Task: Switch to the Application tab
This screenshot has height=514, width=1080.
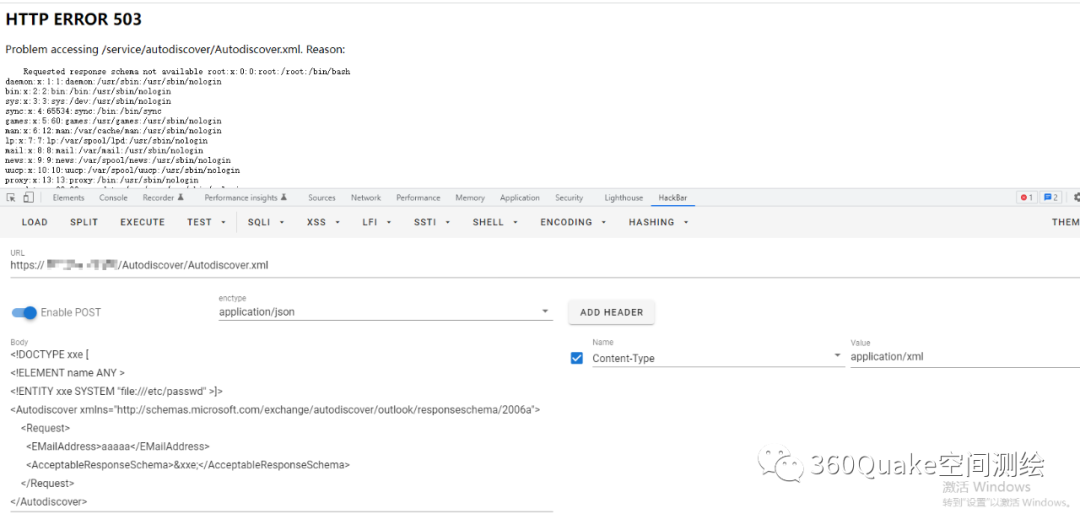Action: [520, 198]
